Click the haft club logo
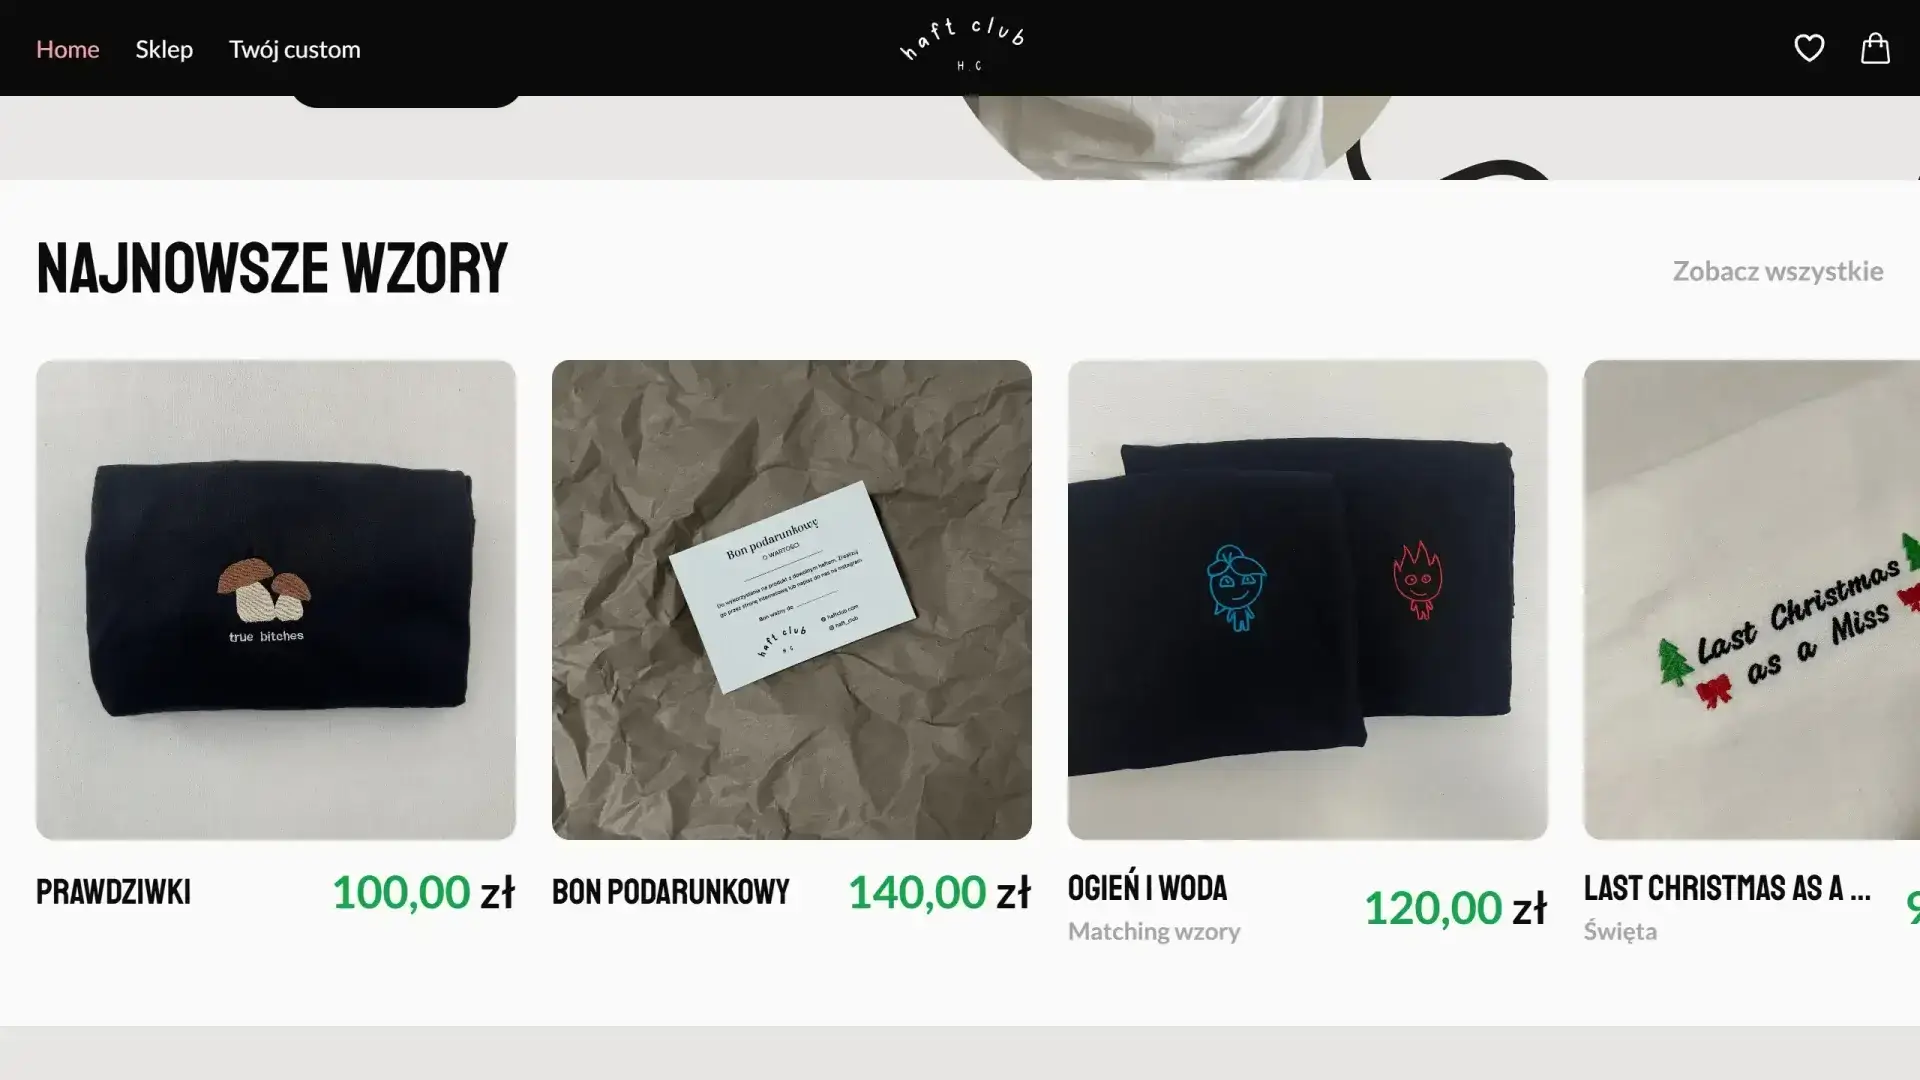The height and width of the screenshot is (1080, 1920). tap(962, 45)
